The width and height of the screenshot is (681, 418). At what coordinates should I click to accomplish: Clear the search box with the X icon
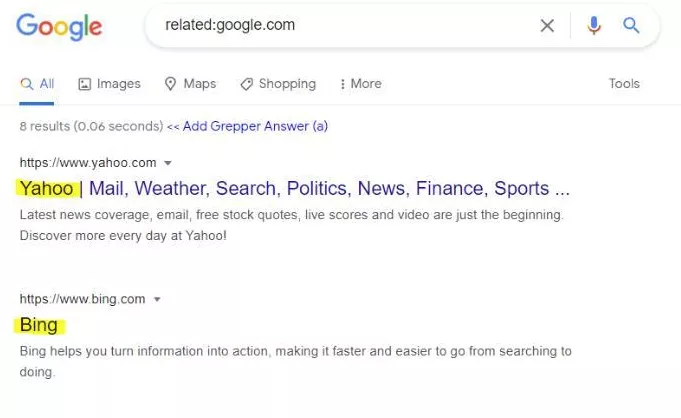[547, 26]
